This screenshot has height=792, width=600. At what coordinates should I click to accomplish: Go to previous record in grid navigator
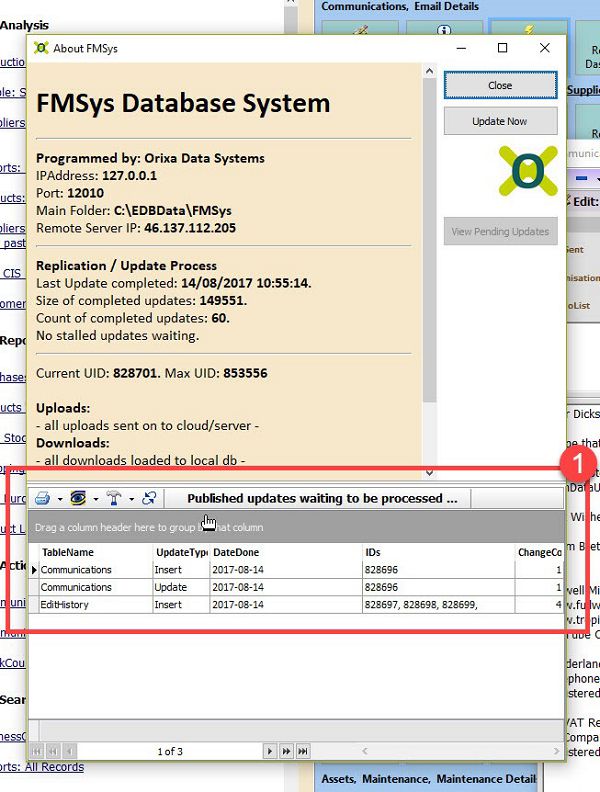pyautogui.click(x=70, y=751)
